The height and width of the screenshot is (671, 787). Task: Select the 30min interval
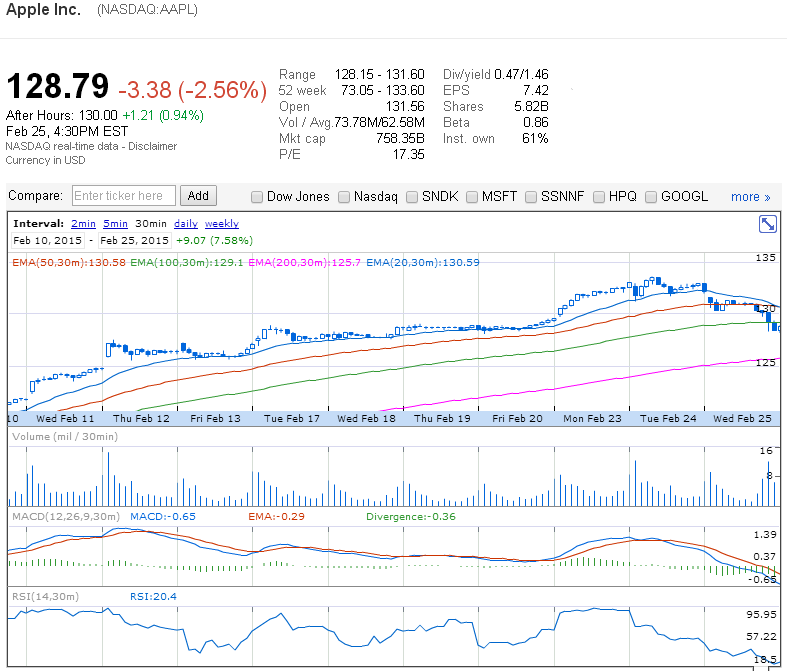[151, 223]
